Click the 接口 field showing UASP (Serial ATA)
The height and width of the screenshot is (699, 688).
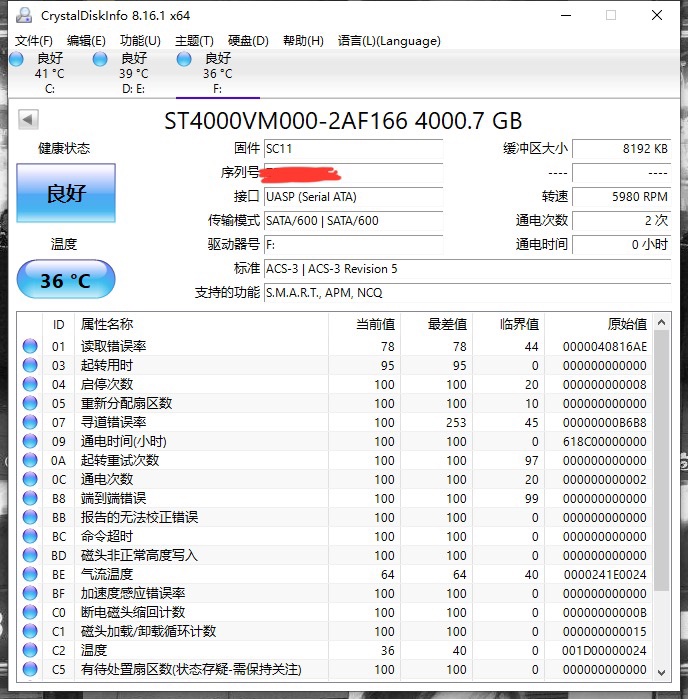point(353,197)
